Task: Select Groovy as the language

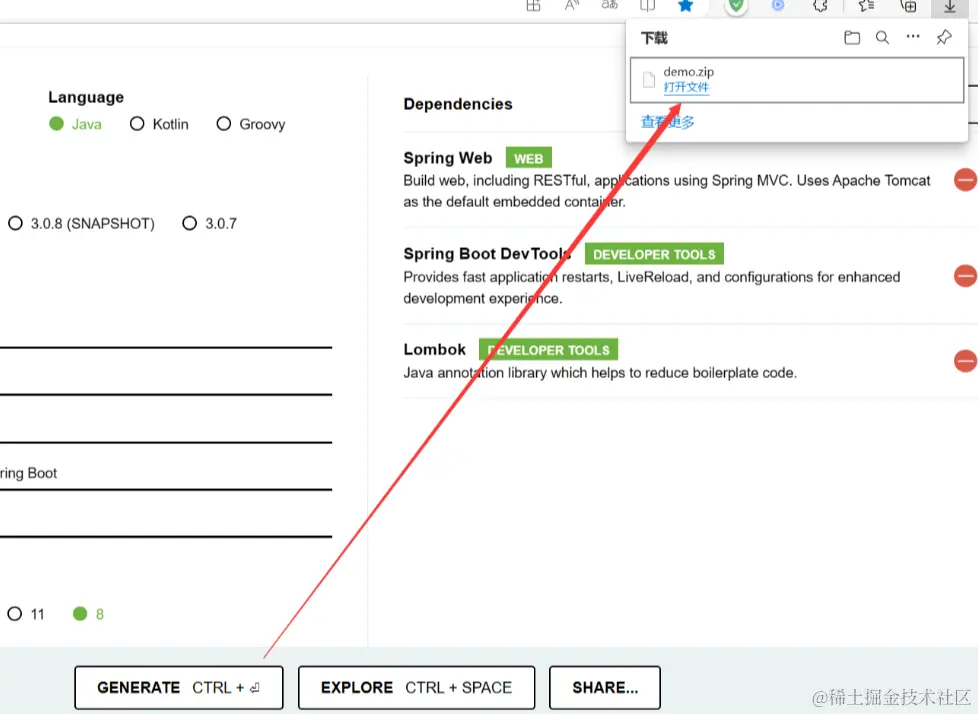Action: tap(251, 124)
